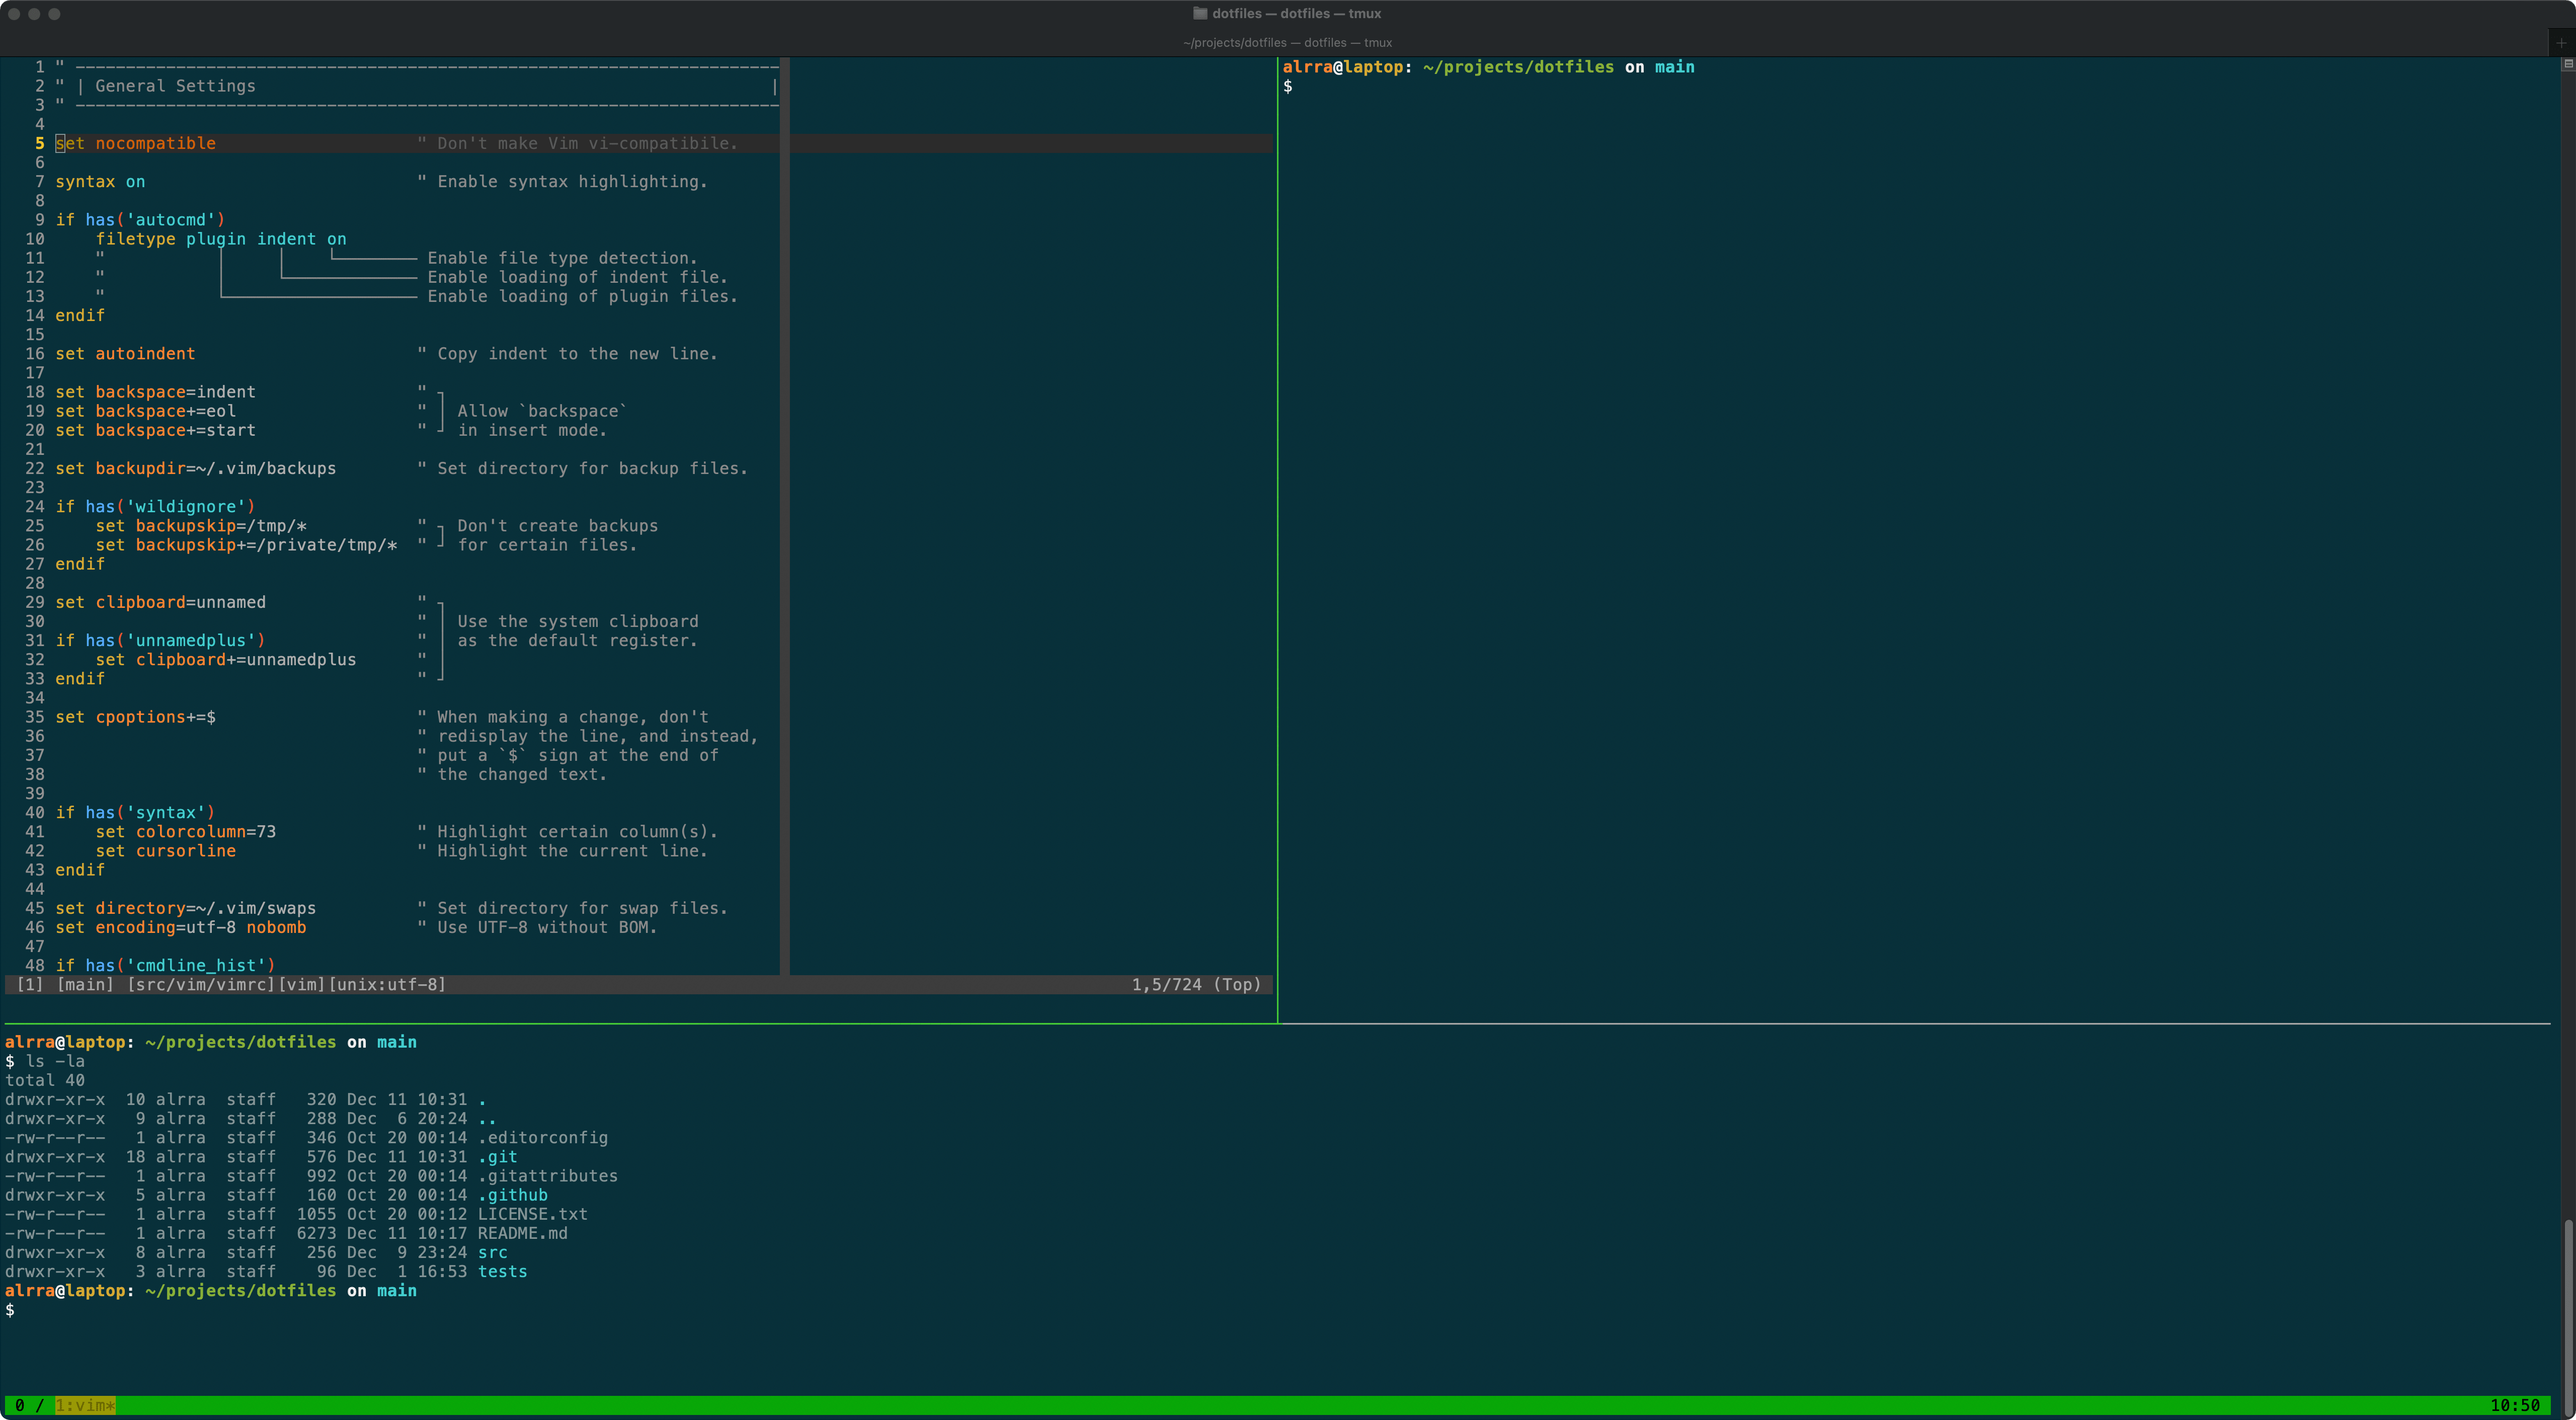The height and width of the screenshot is (1420, 2576).
Task: Click the yellow minimize window button
Action: [x=34, y=14]
